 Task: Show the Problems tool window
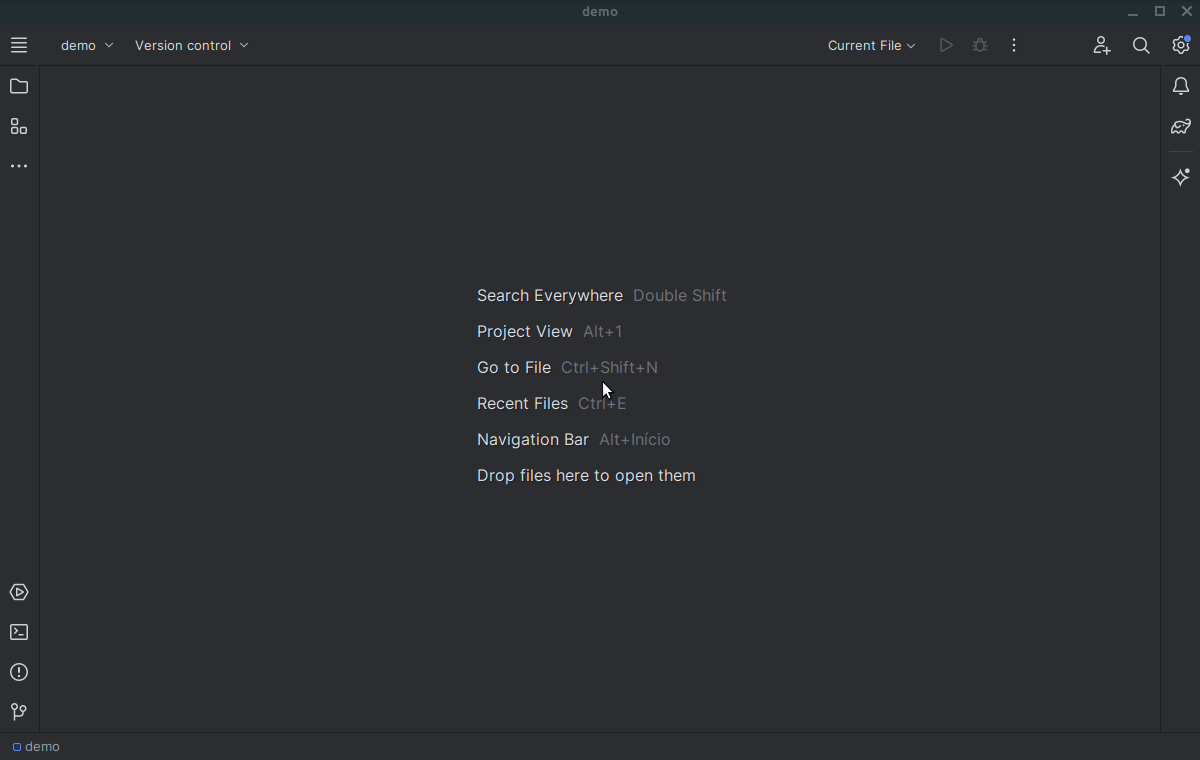(19, 673)
